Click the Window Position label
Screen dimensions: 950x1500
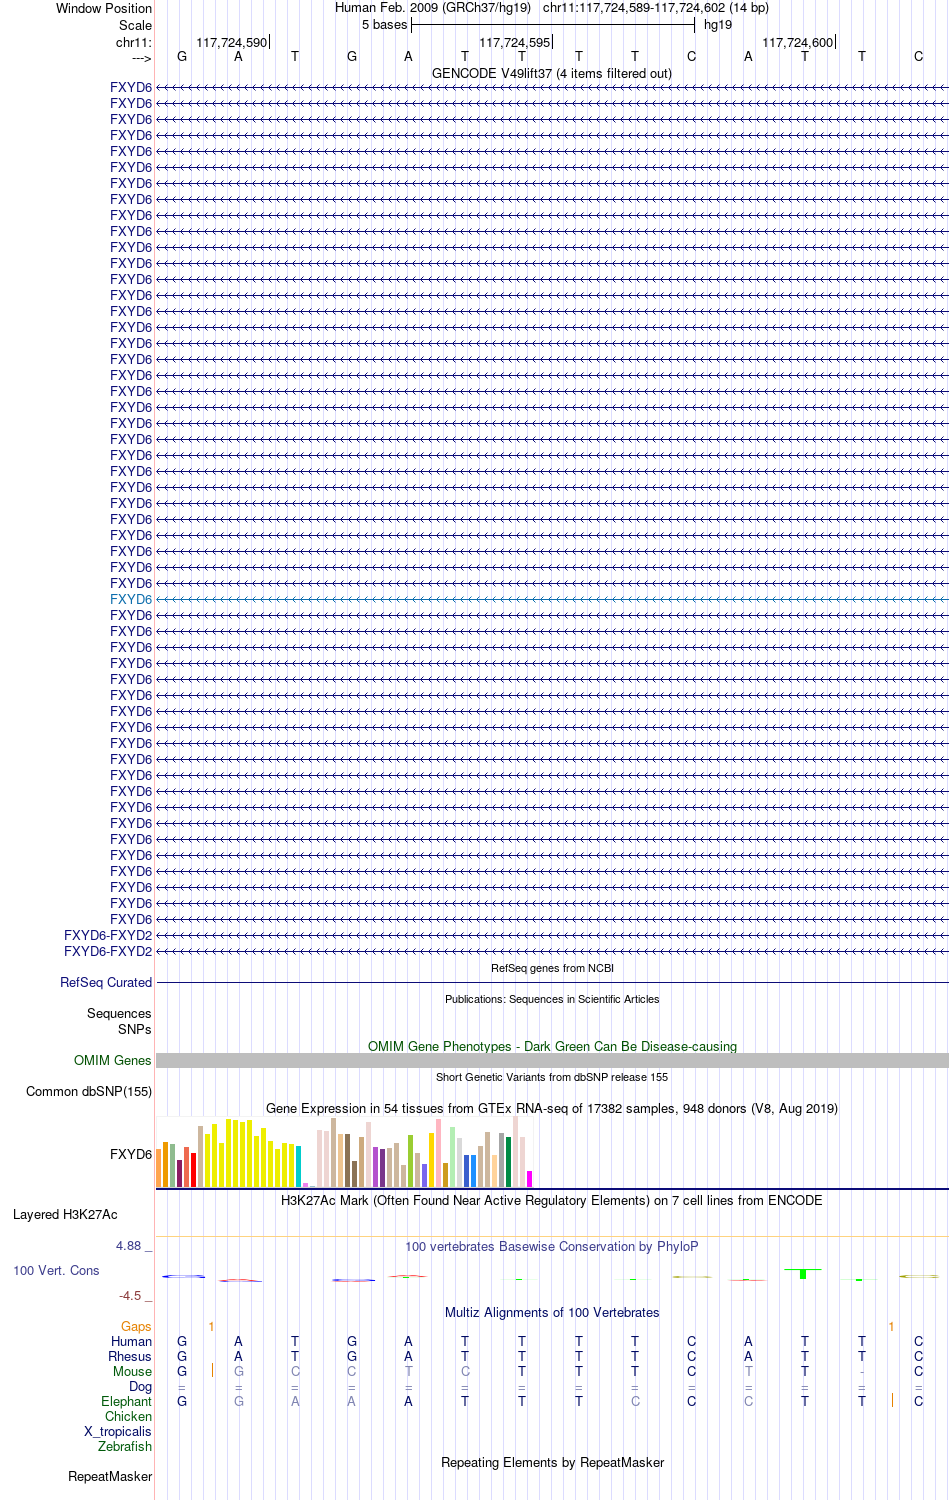[104, 8]
